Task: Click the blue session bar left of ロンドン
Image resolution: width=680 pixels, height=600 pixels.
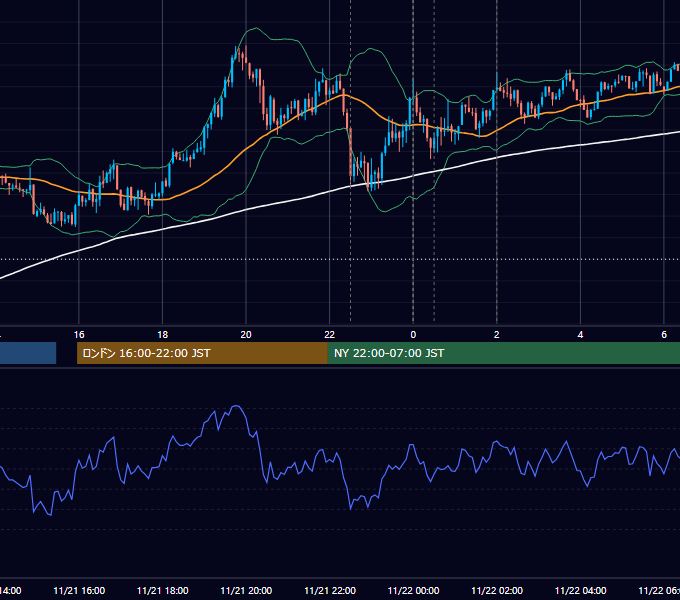Action: (28, 353)
